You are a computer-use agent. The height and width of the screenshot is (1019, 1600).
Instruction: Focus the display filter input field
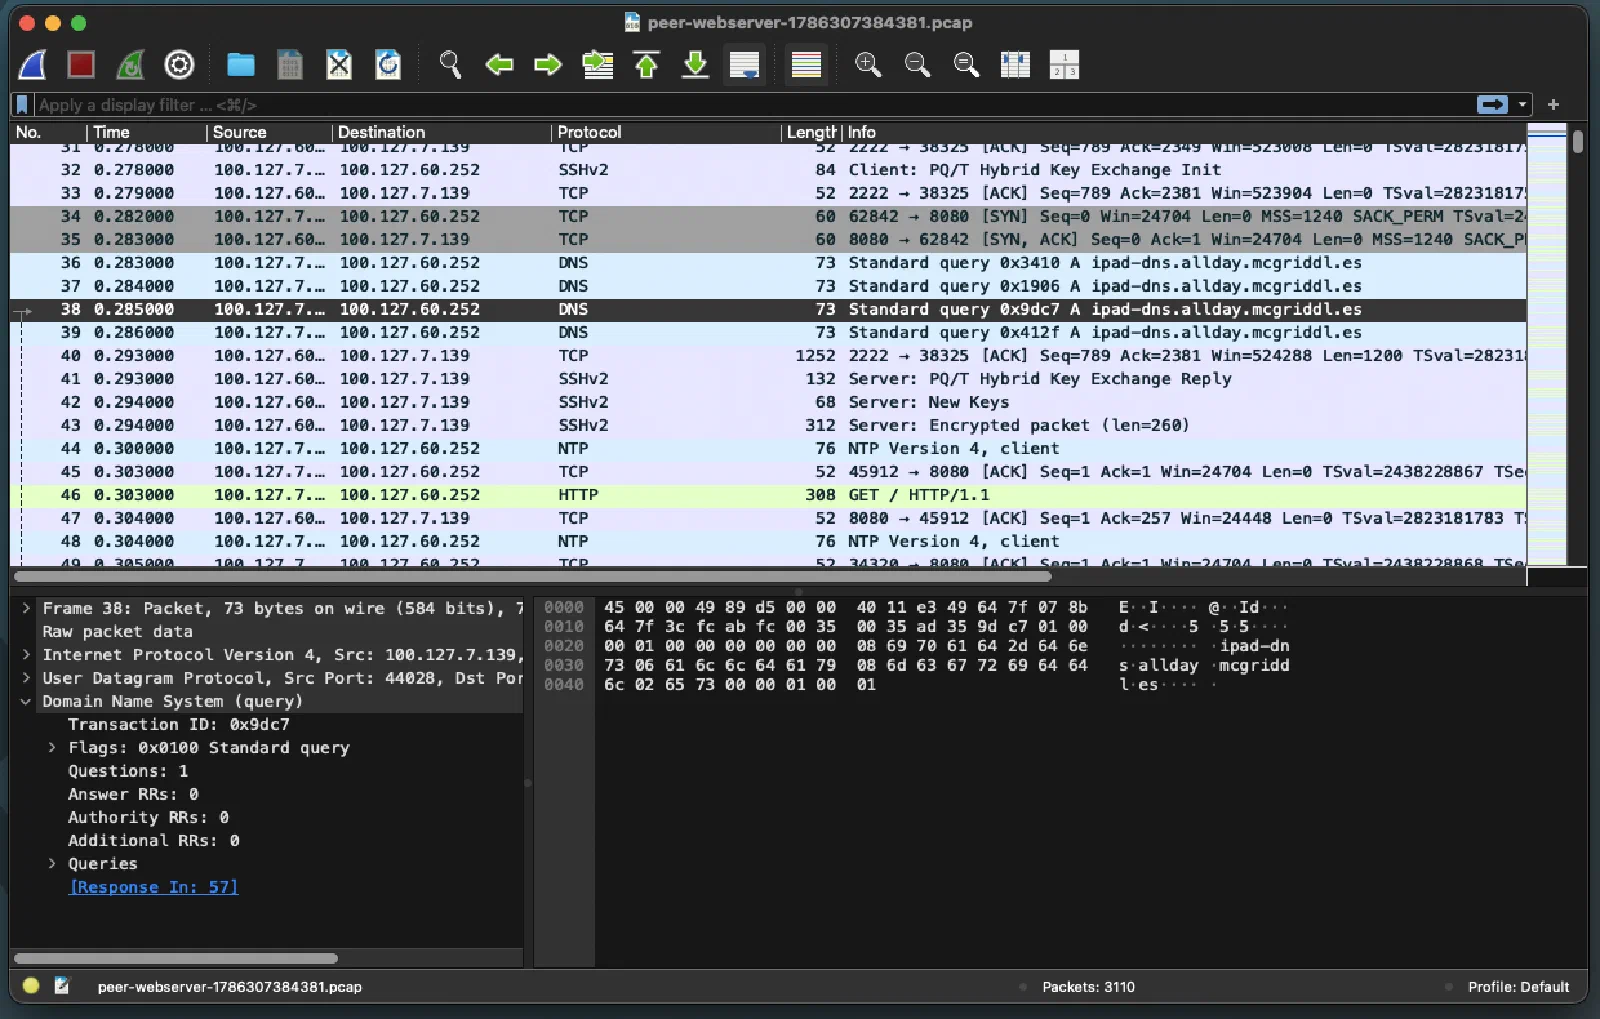pos(755,105)
